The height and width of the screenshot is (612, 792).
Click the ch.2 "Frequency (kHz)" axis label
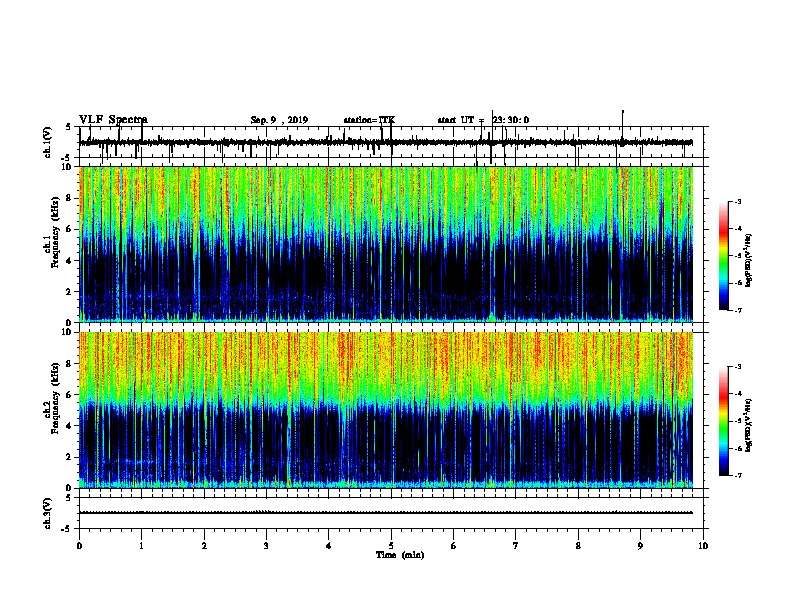pyautogui.click(x=55, y=398)
